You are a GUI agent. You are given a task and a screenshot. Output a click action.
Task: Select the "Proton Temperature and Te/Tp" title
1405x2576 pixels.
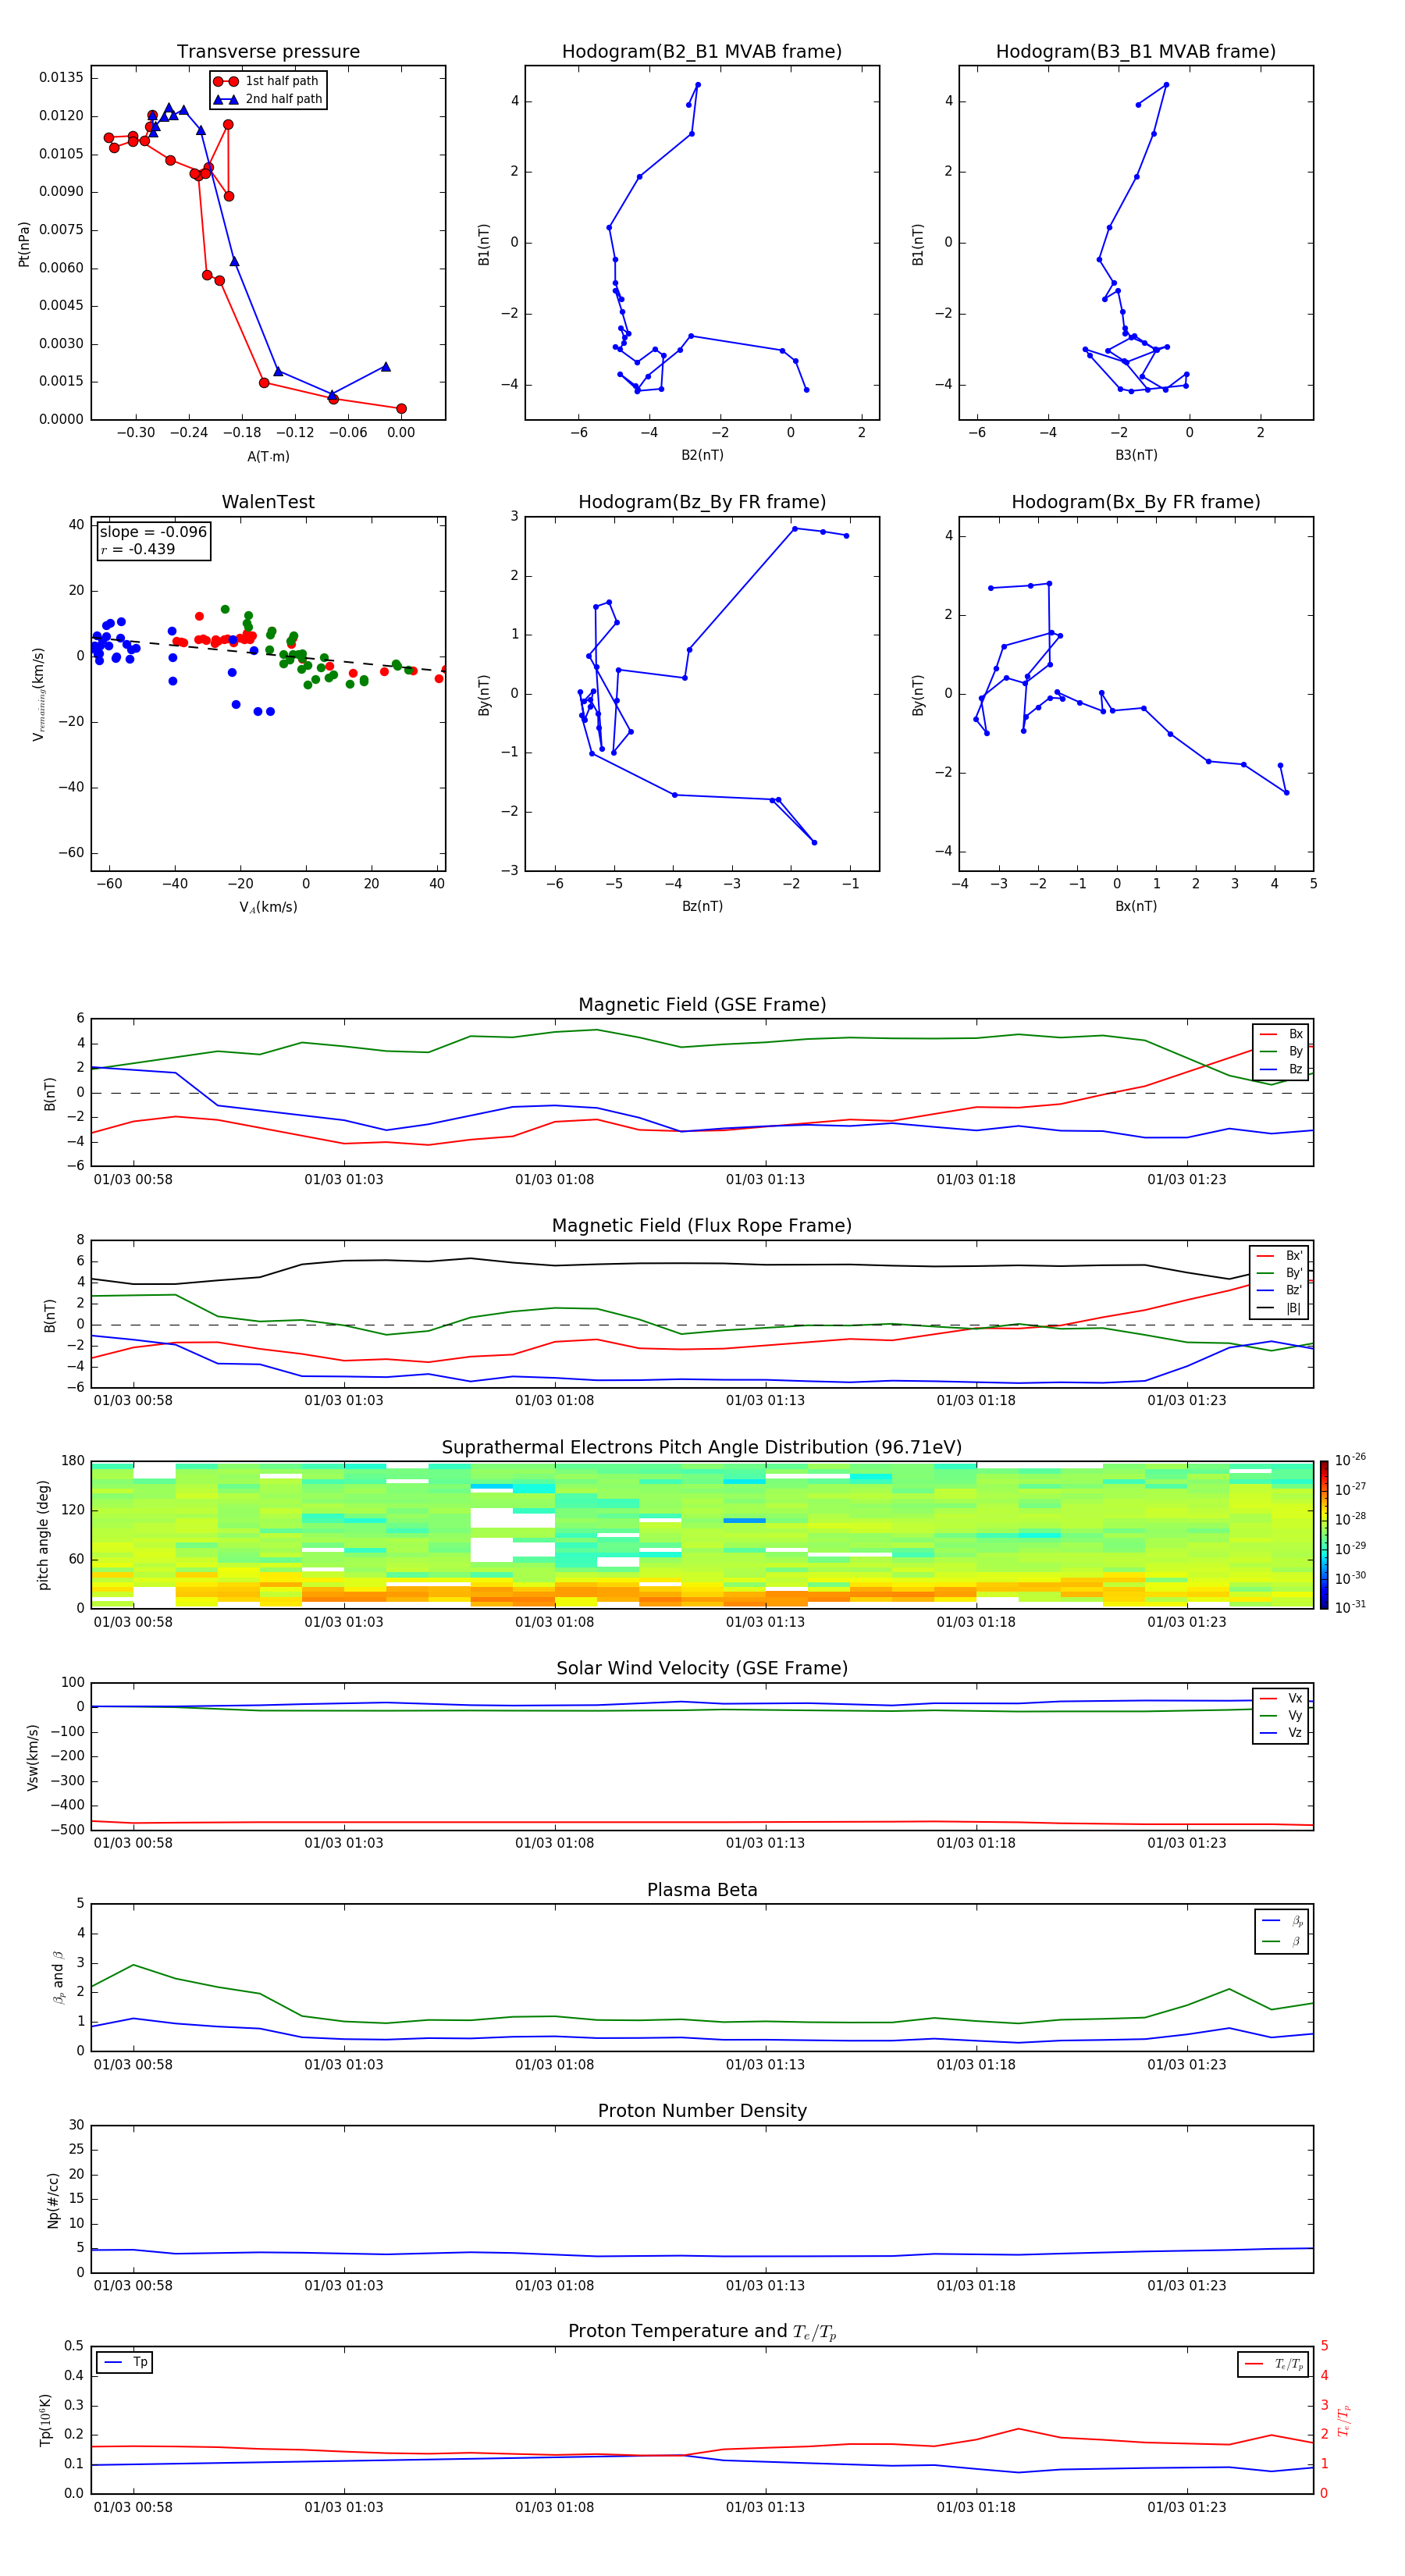click(x=702, y=2332)
